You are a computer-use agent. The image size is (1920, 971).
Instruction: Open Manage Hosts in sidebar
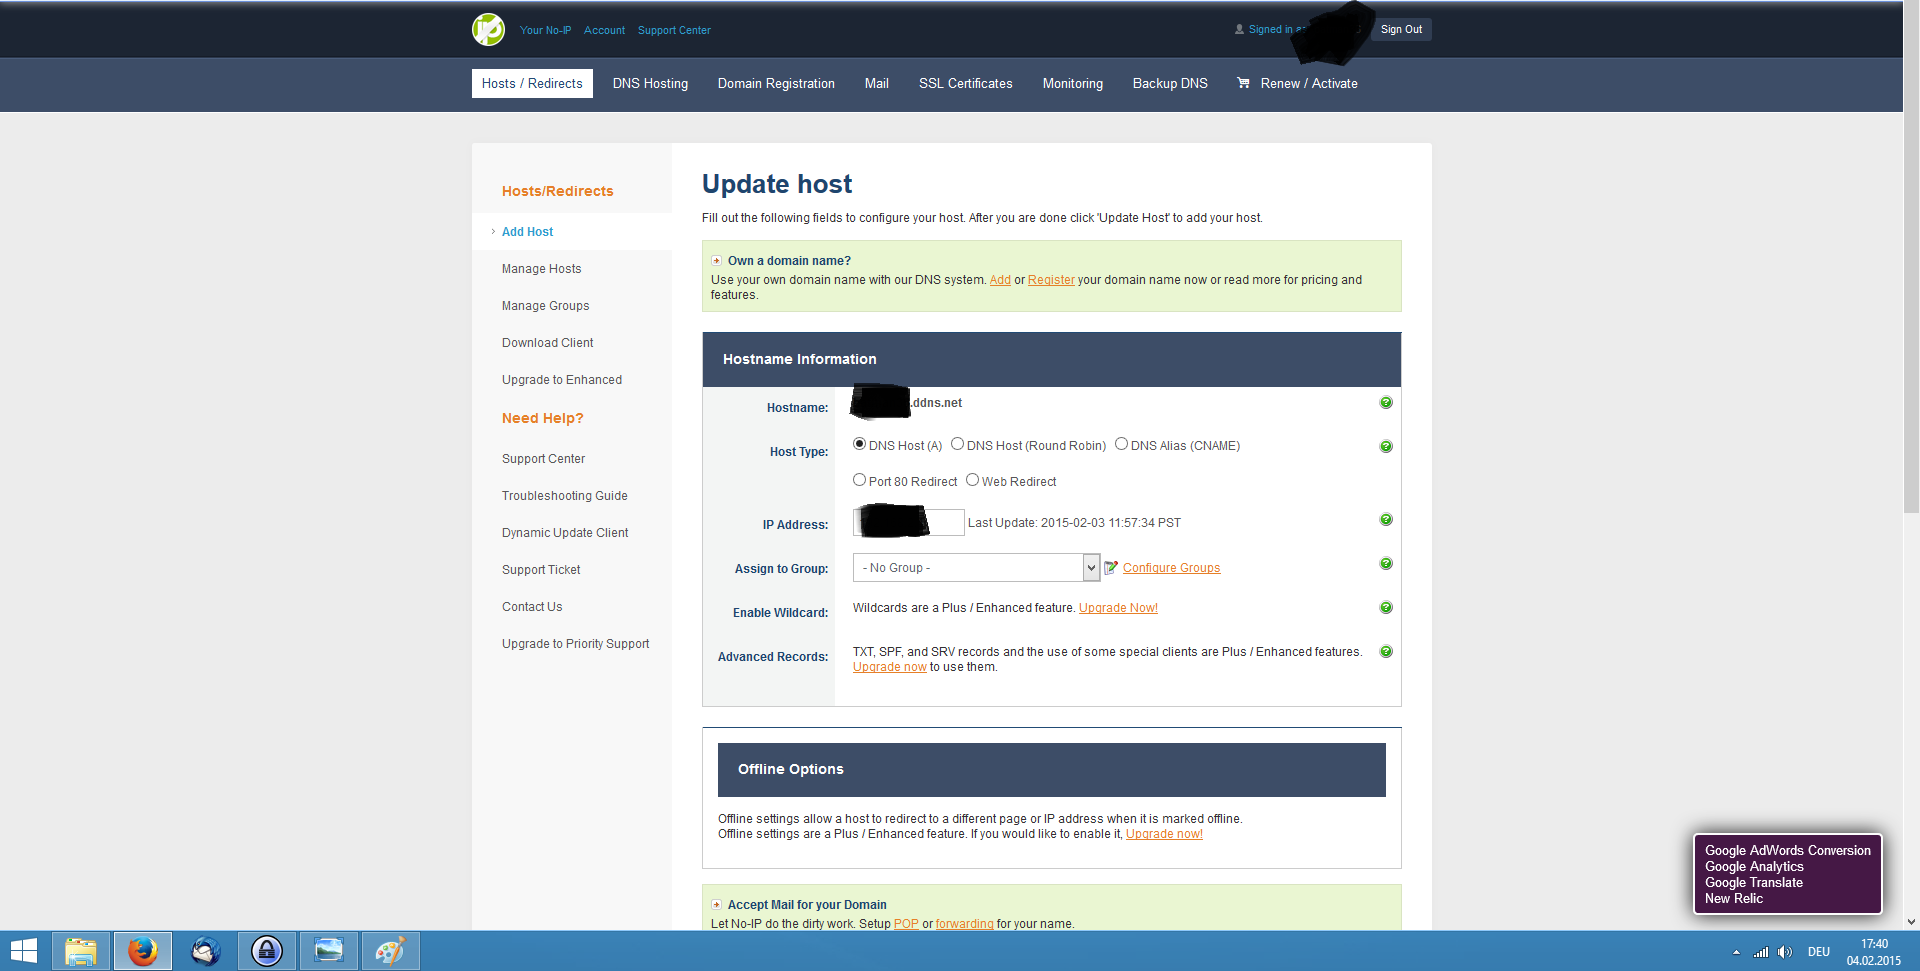click(541, 269)
